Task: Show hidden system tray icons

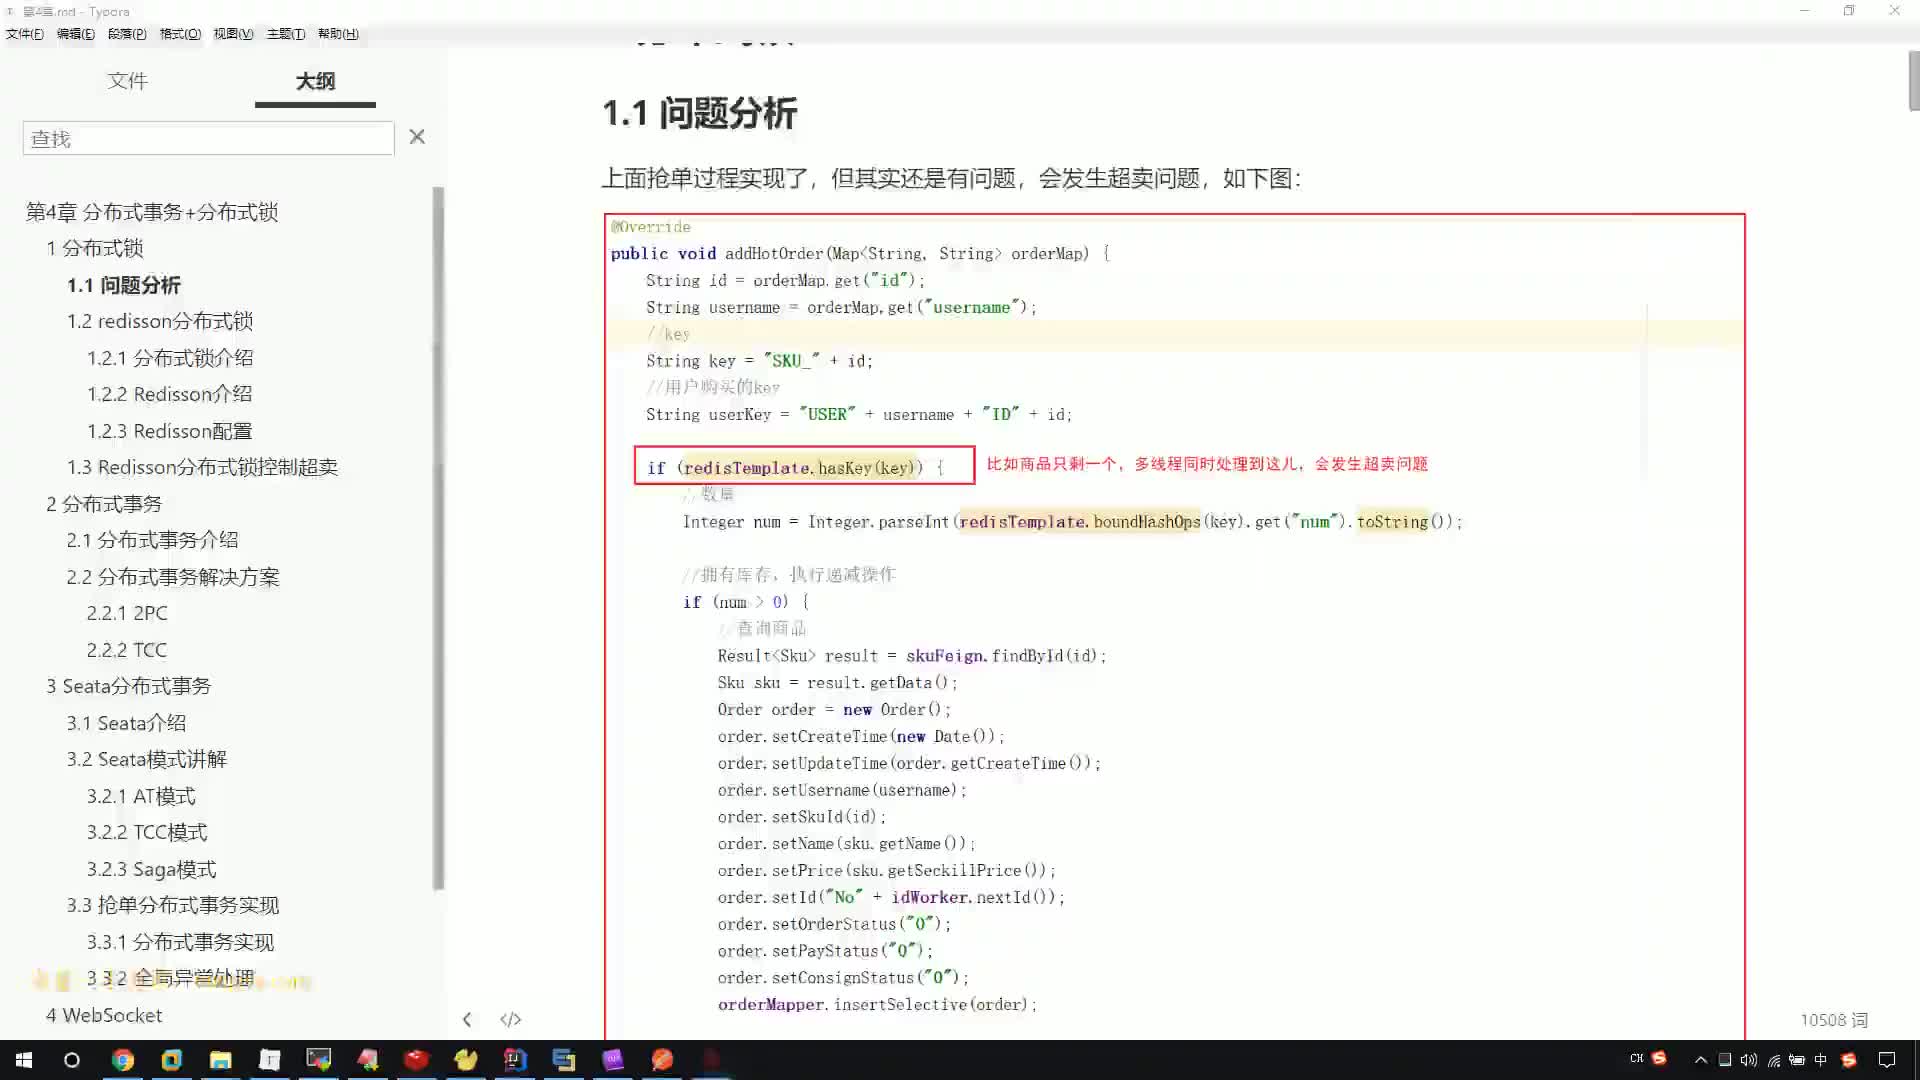Action: [x=1700, y=1060]
